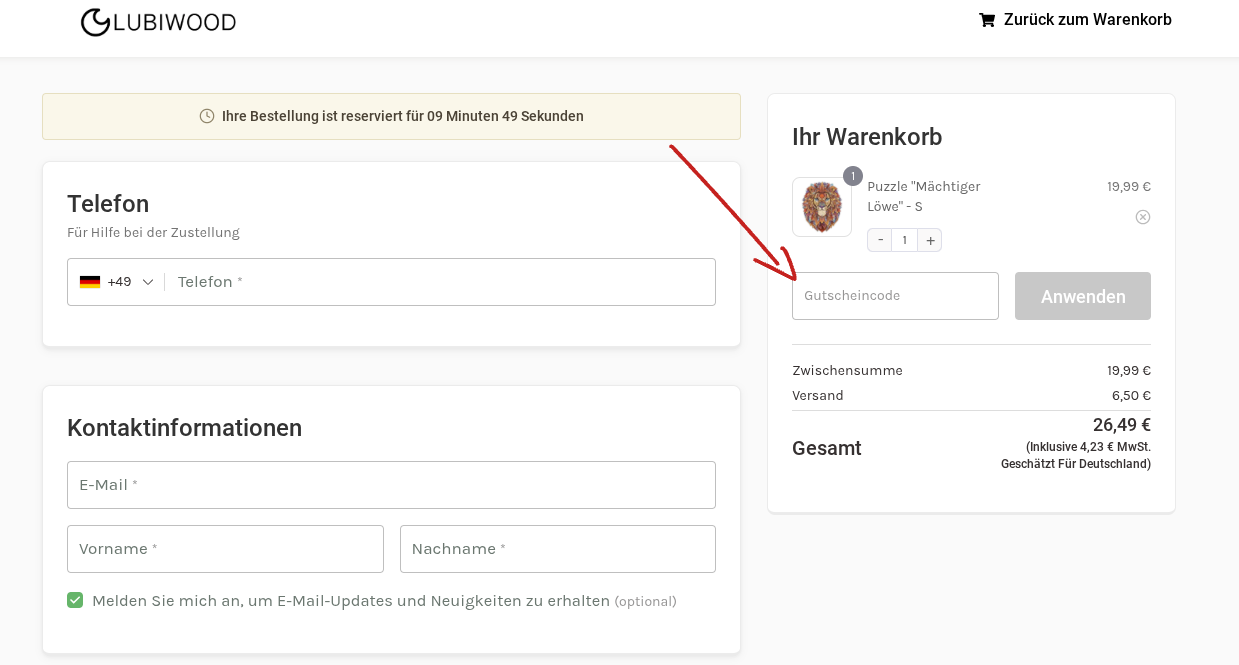Go back via Zurück zum Warenkorb
Image resolution: width=1239 pixels, height=665 pixels.
coord(1075,20)
